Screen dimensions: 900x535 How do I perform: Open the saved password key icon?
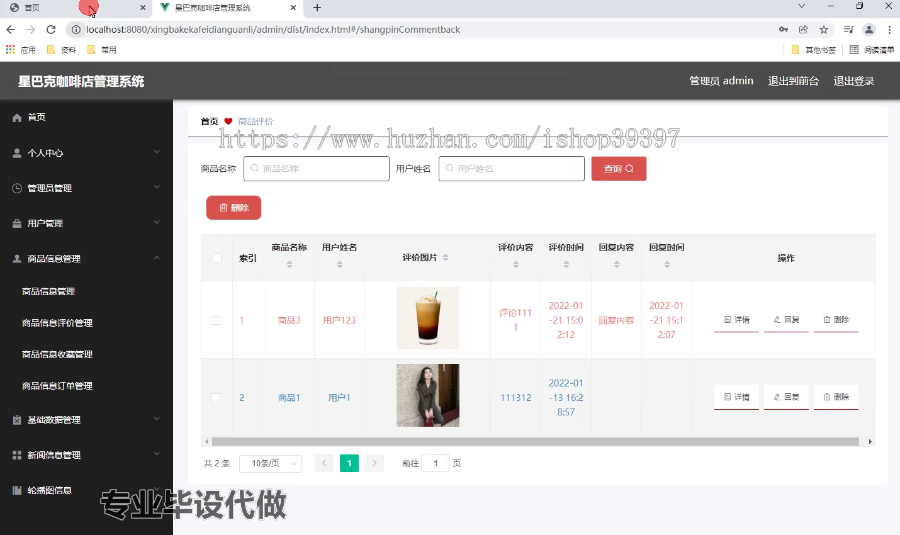(x=783, y=29)
